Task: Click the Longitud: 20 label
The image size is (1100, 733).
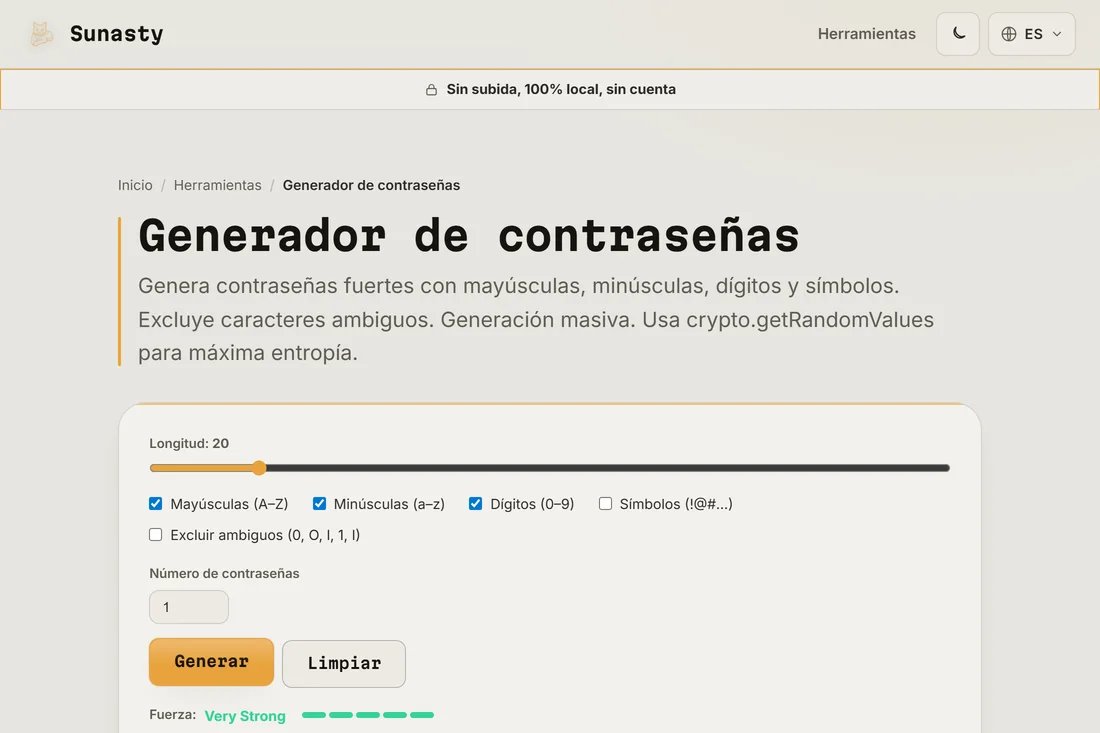Action: (x=189, y=443)
